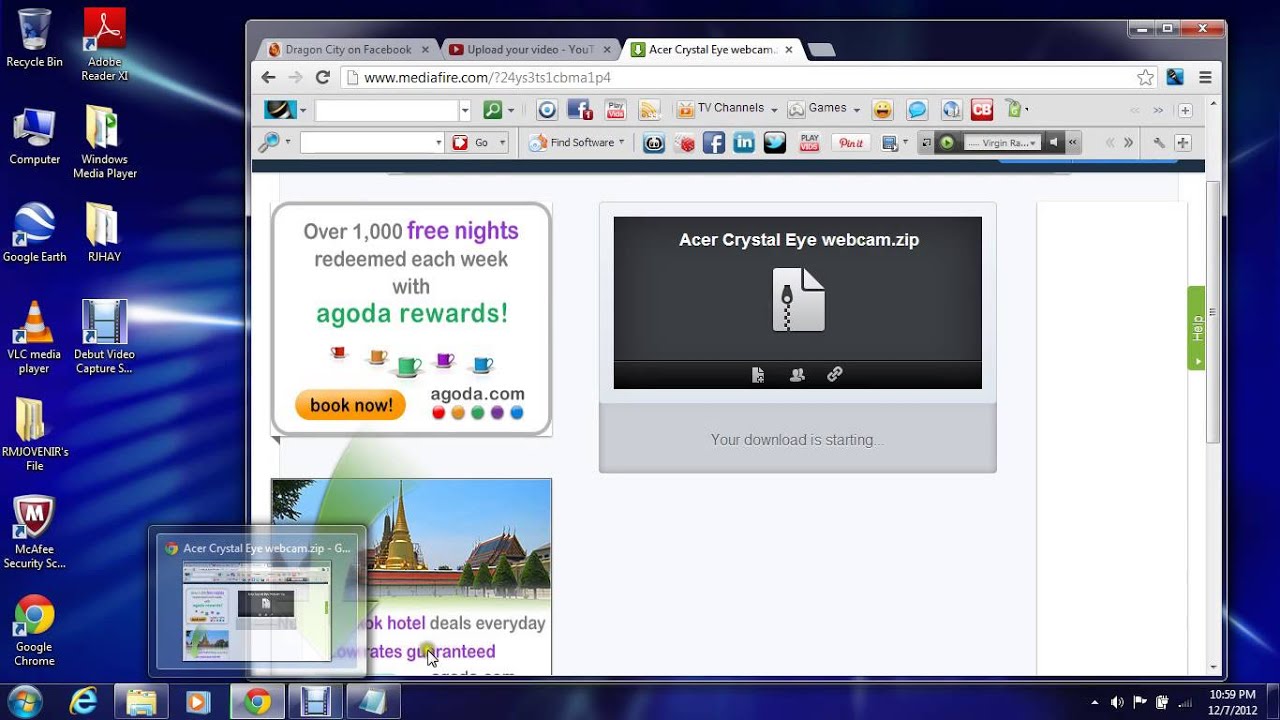Play the Virgin Radio stream

947,143
